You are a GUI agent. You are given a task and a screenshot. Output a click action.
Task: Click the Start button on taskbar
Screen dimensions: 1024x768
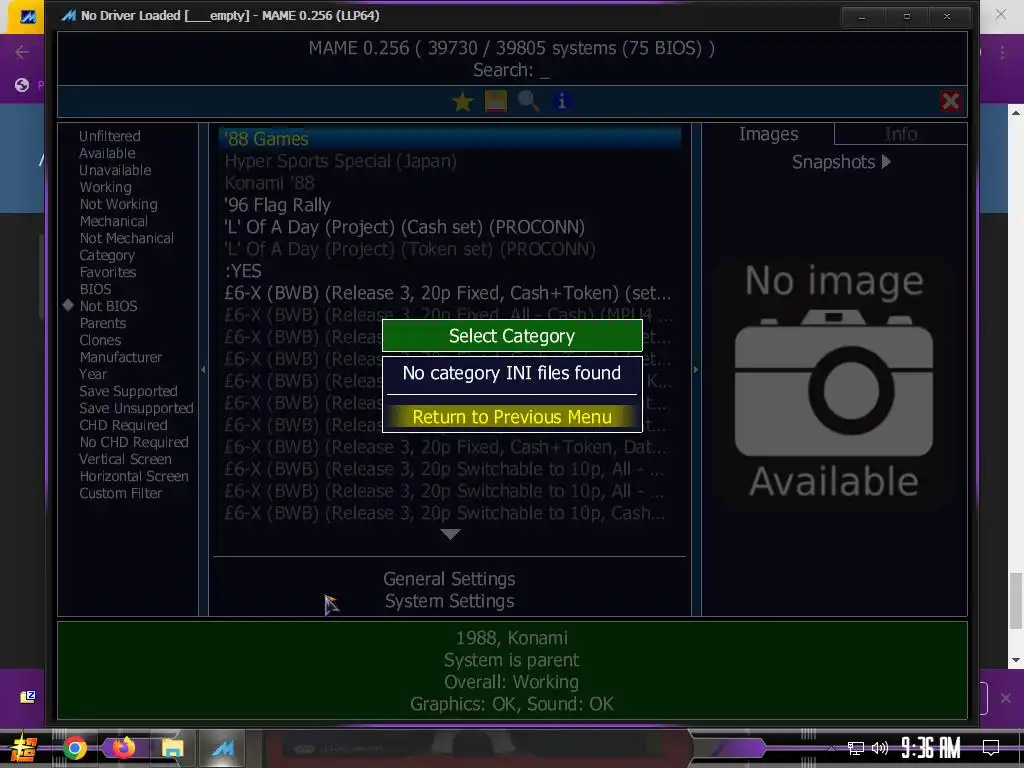click(x=24, y=748)
